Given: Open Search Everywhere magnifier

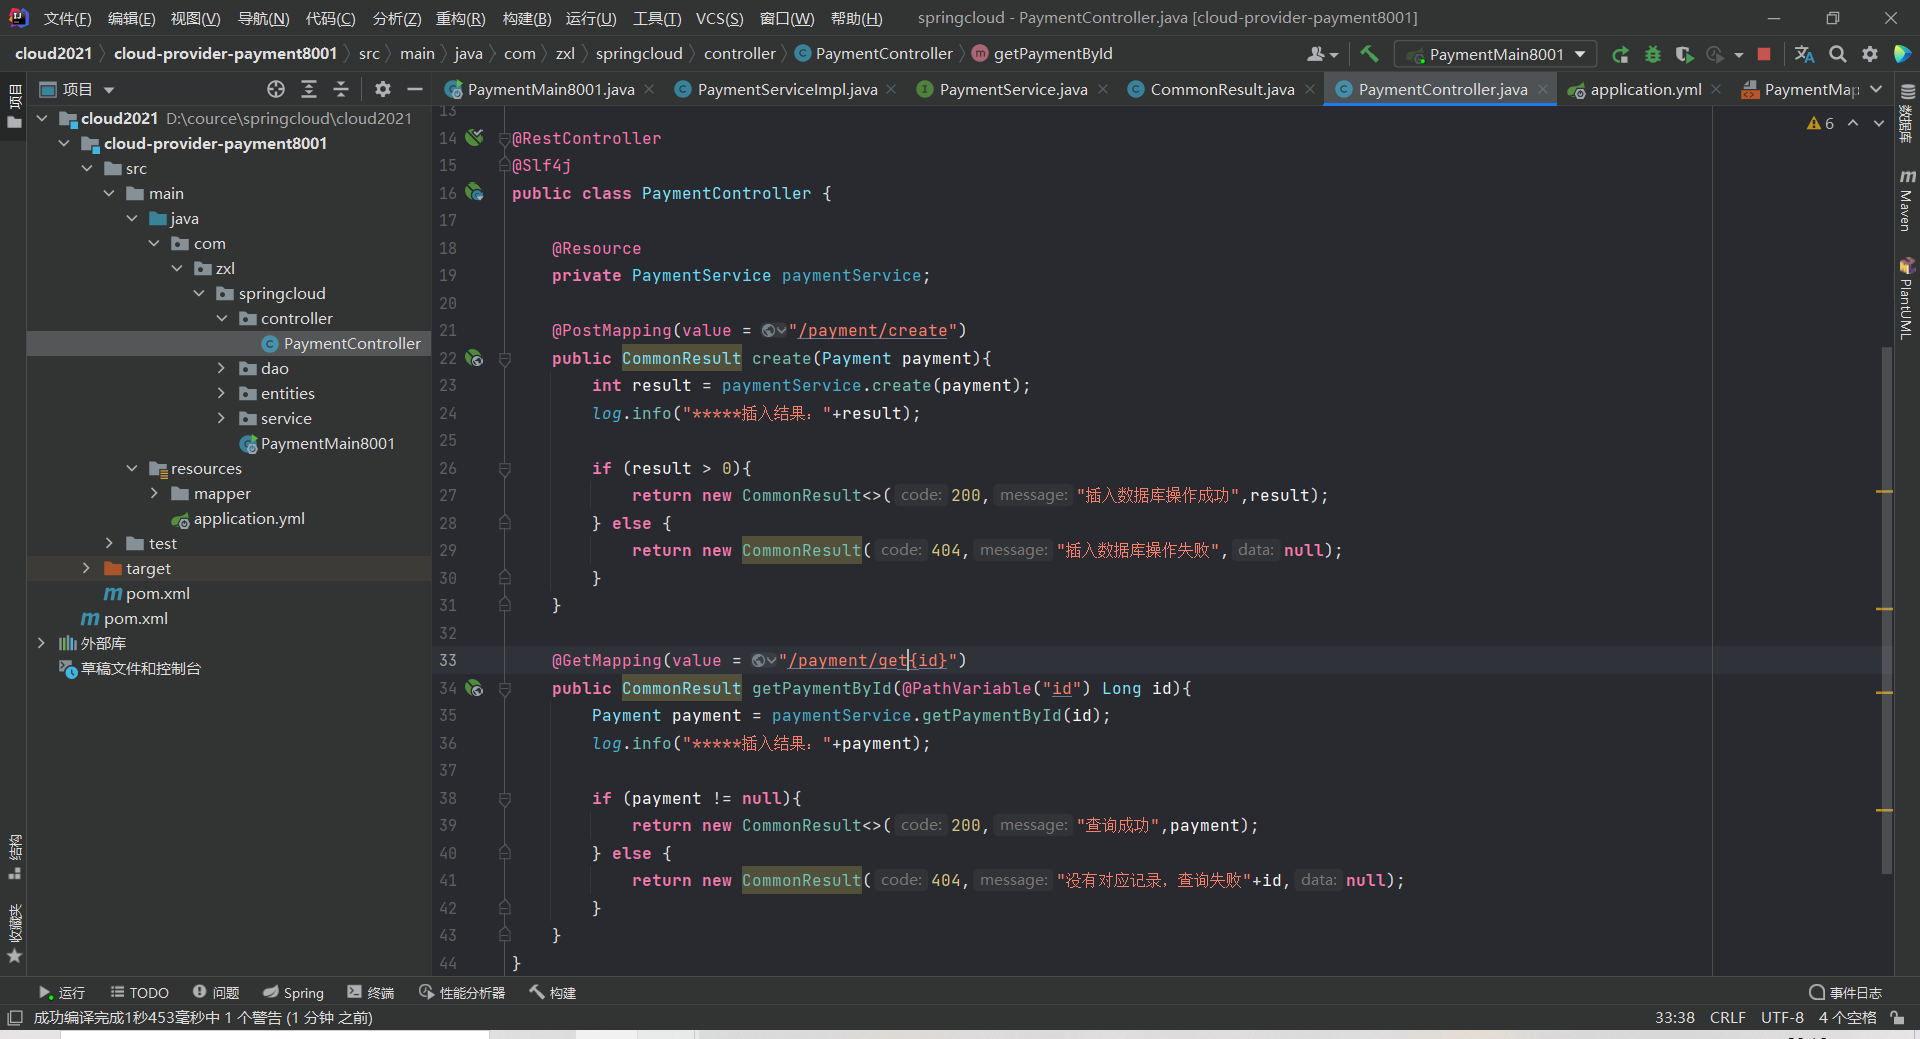Looking at the screenshot, I should [1838, 54].
